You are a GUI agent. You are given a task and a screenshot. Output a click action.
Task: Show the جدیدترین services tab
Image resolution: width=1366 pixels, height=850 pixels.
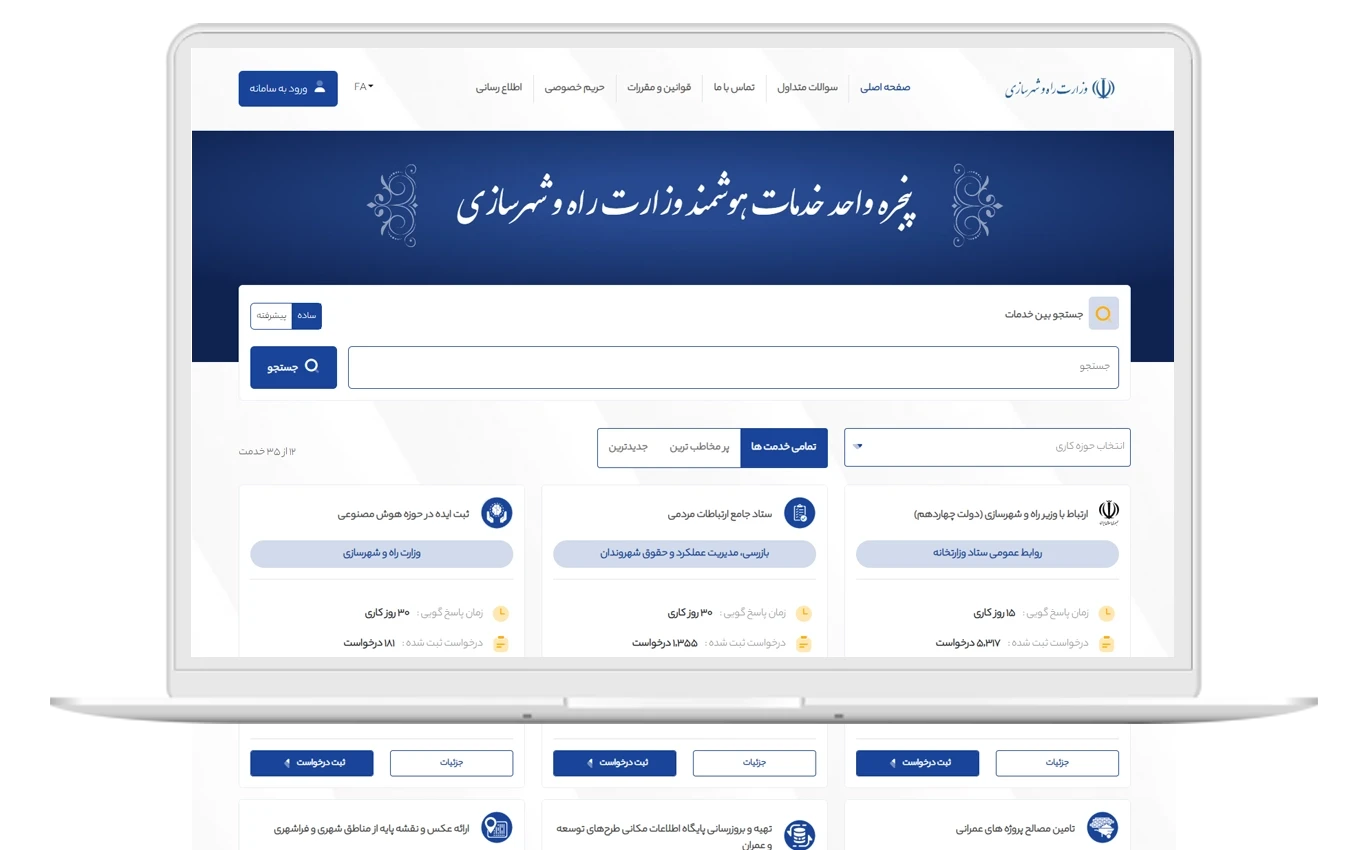[x=629, y=447]
